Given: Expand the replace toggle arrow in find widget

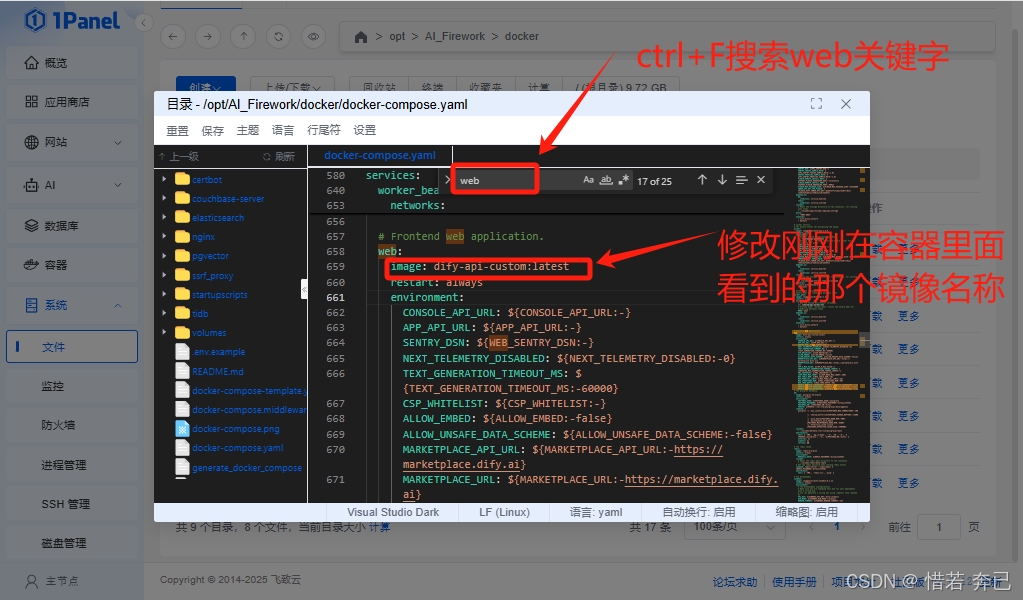Looking at the screenshot, I should 448,180.
